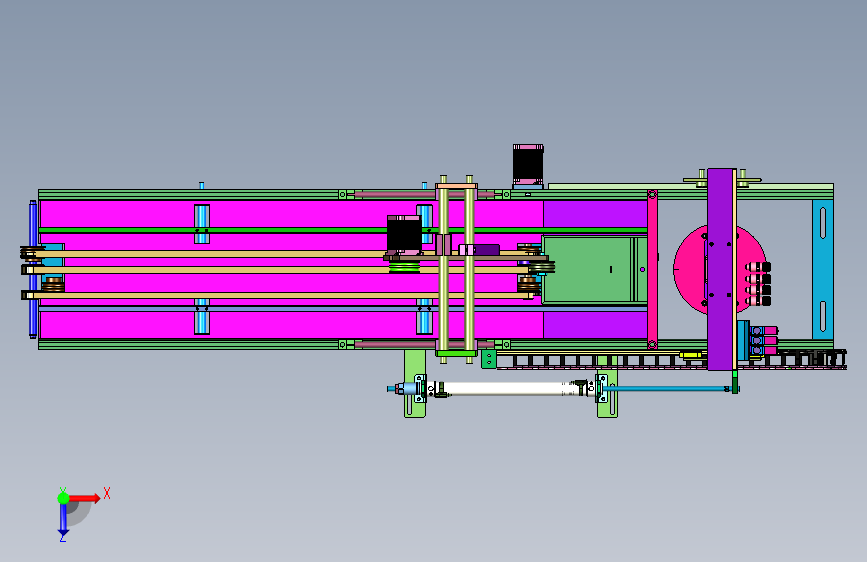Viewport: 867px width, 562px height.
Task: Select the drag chain cable carrier along the bottom right
Action: pos(672,361)
